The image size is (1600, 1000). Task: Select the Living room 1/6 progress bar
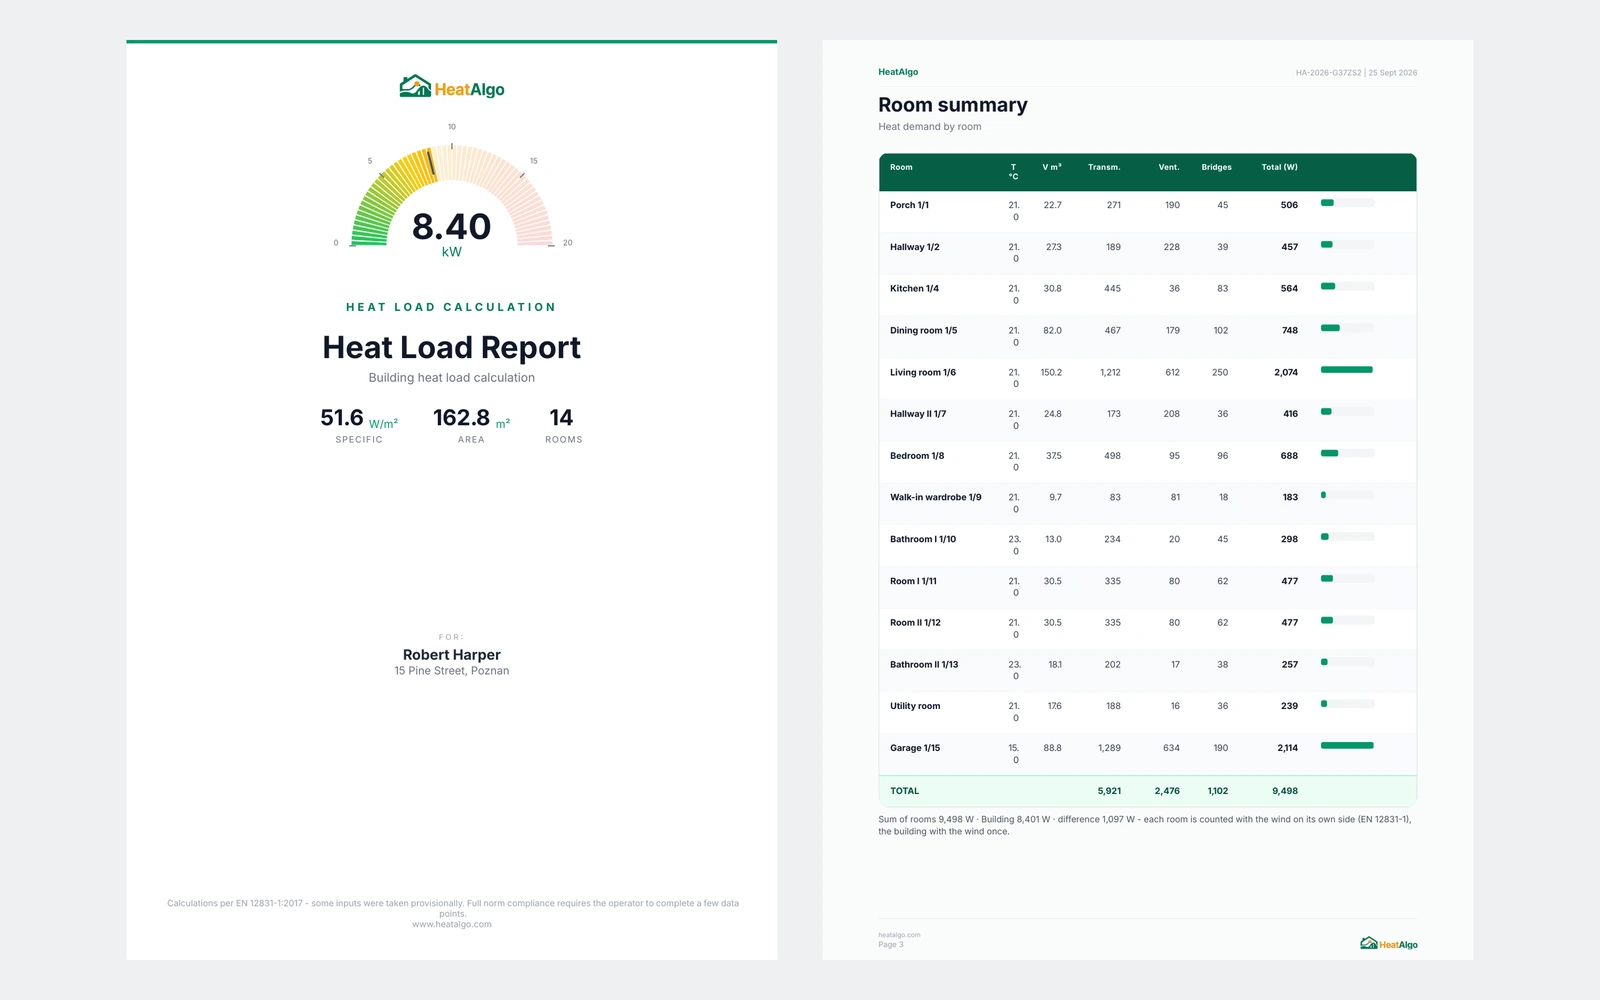point(1347,370)
